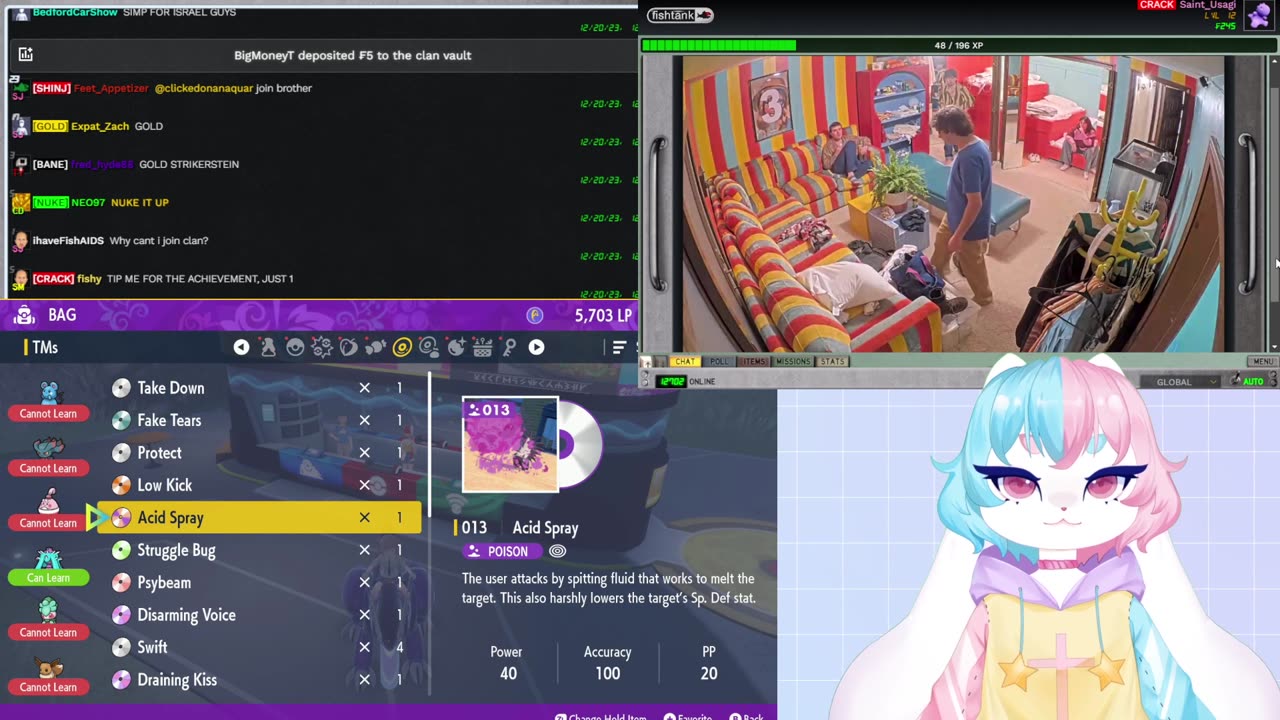The image size is (1280, 720).
Task: Click the bottom Eevee party icon
Action: [48, 667]
